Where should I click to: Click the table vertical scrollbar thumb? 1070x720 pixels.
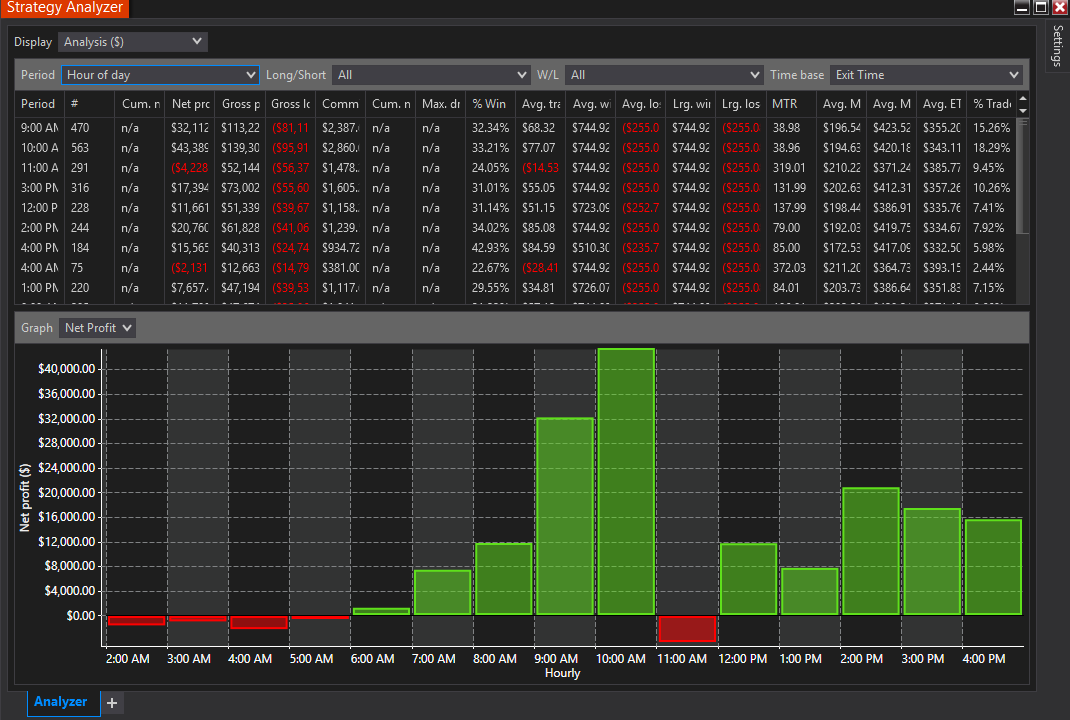point(1022,176)
